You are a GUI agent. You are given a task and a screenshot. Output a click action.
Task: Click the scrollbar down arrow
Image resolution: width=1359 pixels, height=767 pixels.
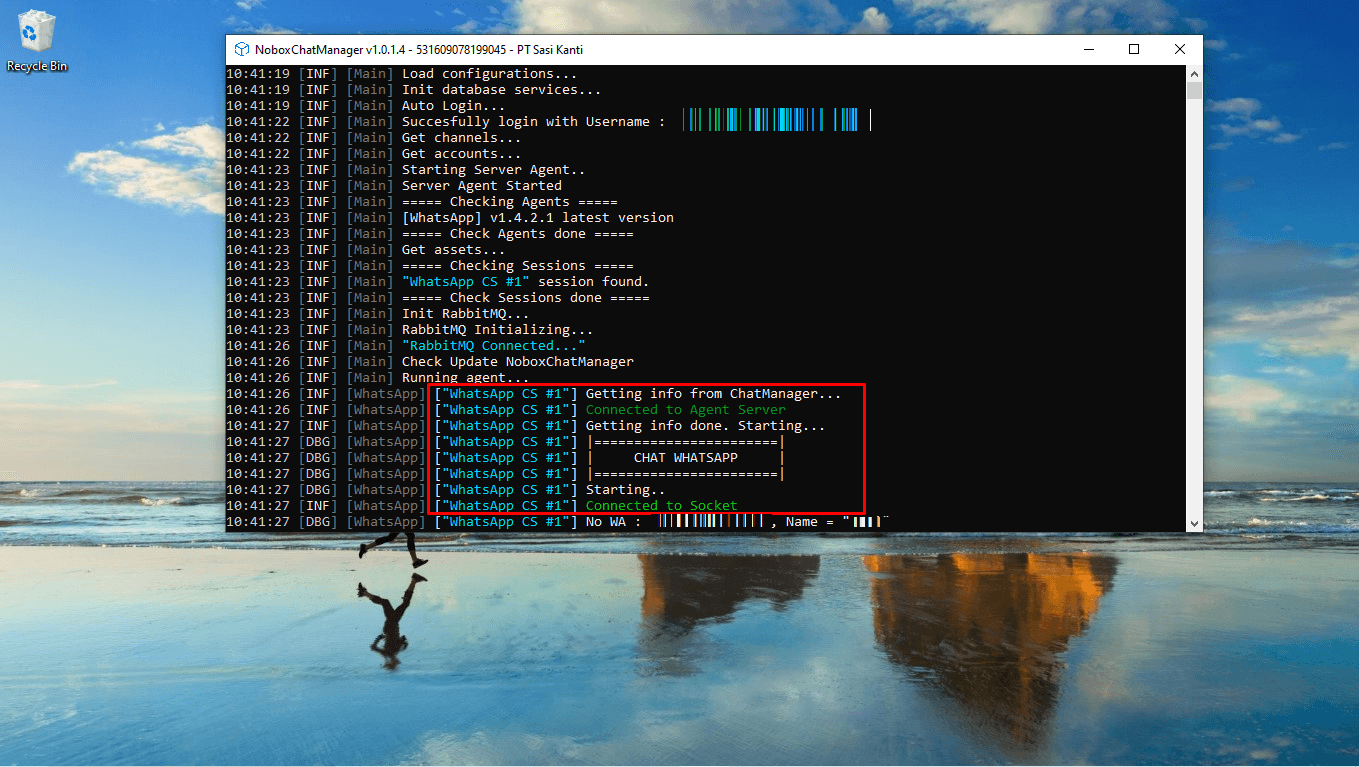1194,524
